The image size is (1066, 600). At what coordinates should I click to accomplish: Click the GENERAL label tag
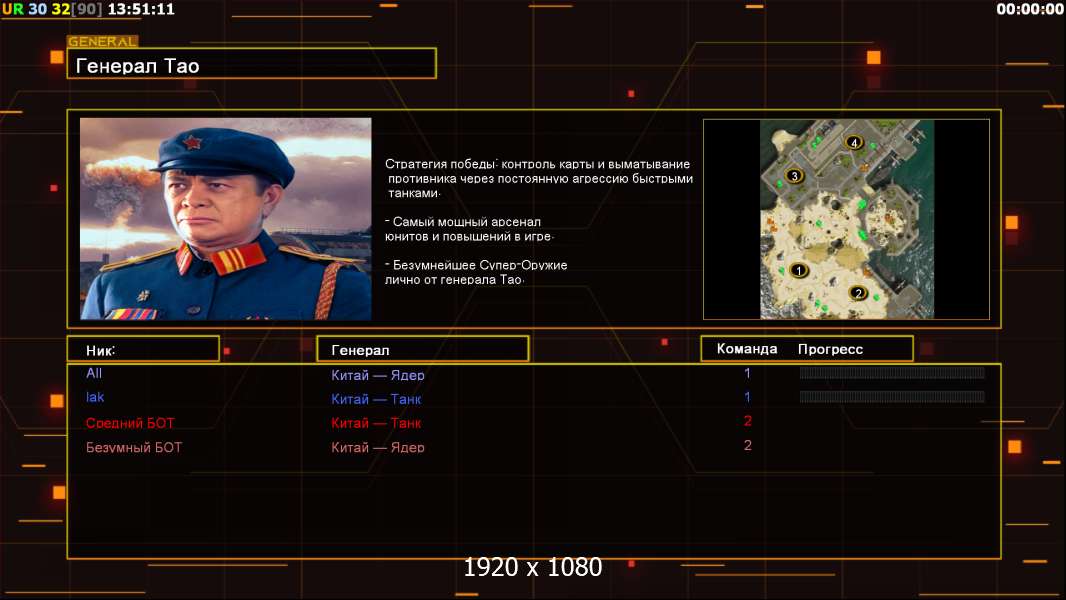pos(102,41)
